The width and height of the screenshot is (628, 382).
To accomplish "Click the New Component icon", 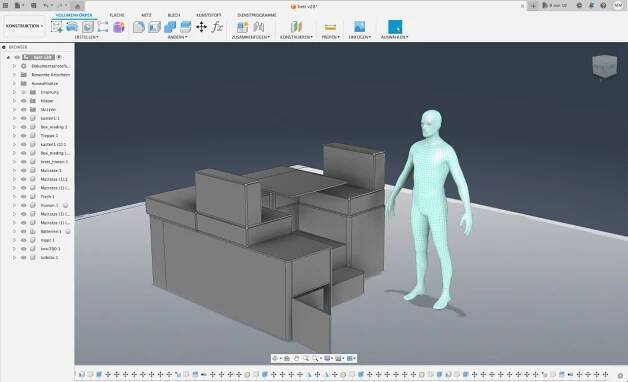I will [242, 27].
